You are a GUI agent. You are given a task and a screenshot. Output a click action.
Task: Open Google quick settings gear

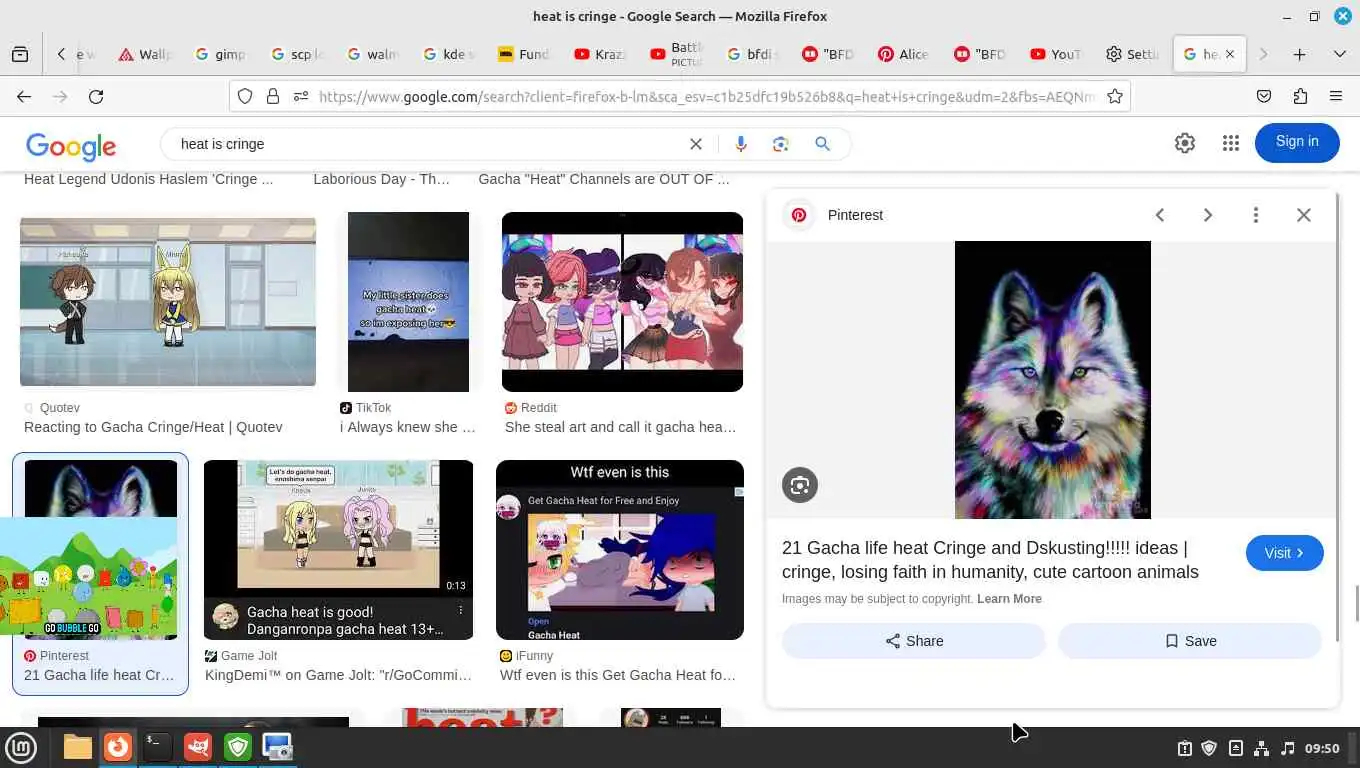coord(1185,143)
